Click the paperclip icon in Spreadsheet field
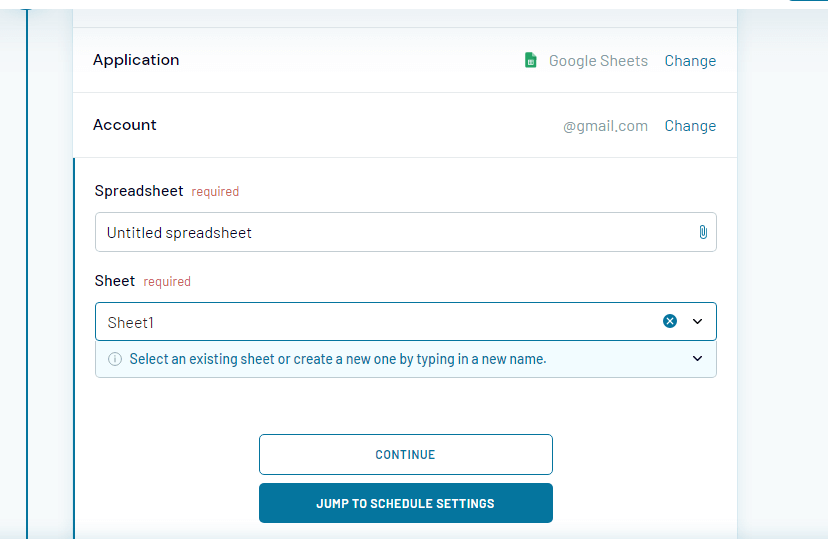Screen dimensions: 828x539 (703, 232)
